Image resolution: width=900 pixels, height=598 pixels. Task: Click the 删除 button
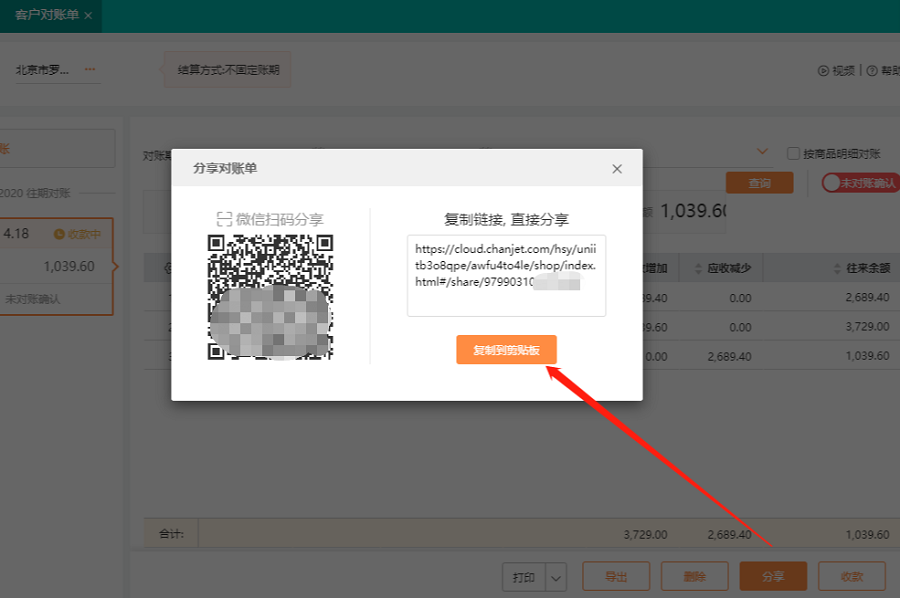pos(695,576)
